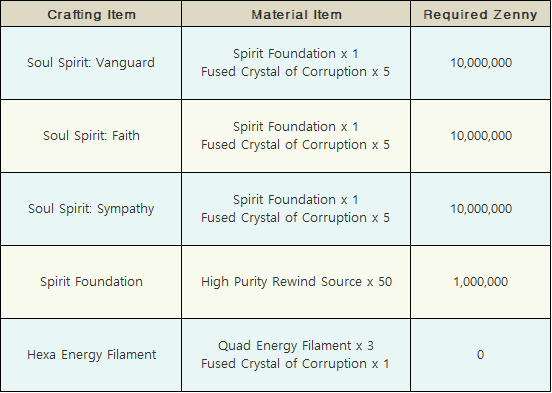
Task: Click the Quad Energy Filament x 3 text
Action: click(296, 346)
